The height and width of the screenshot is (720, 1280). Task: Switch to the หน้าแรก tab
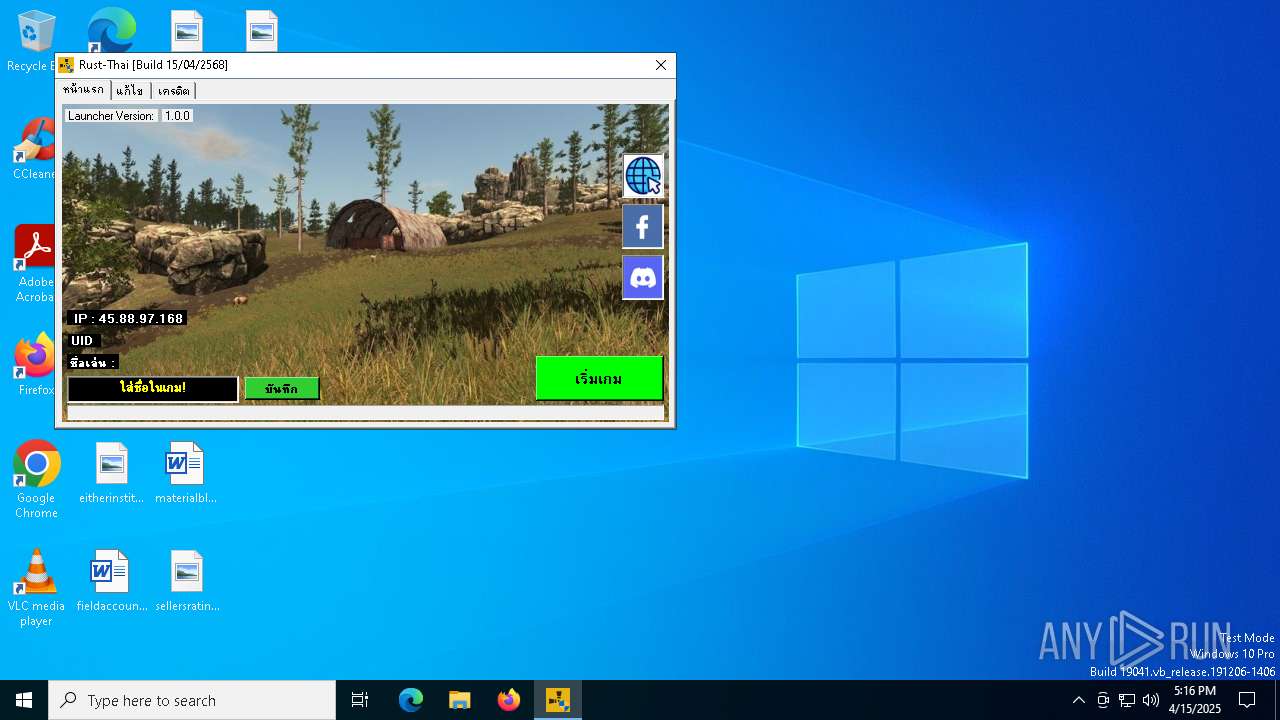coord(83,90)
